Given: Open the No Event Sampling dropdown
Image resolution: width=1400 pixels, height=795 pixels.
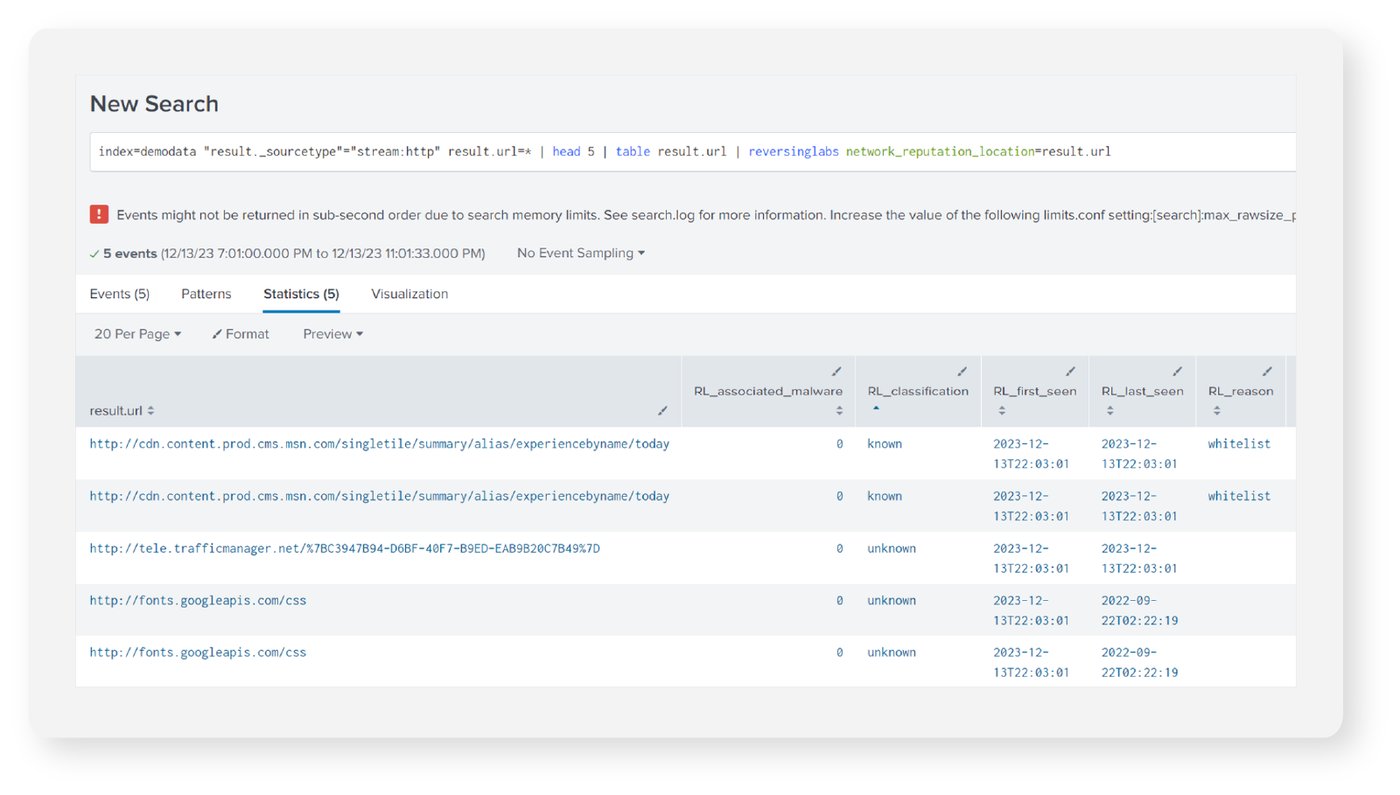Looking at the screenshot, I should (581, 253).
